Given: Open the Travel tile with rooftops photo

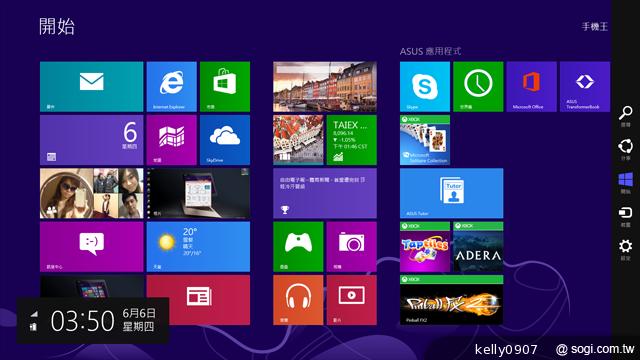Looking at the screenshot, I should tap(298, 140).
